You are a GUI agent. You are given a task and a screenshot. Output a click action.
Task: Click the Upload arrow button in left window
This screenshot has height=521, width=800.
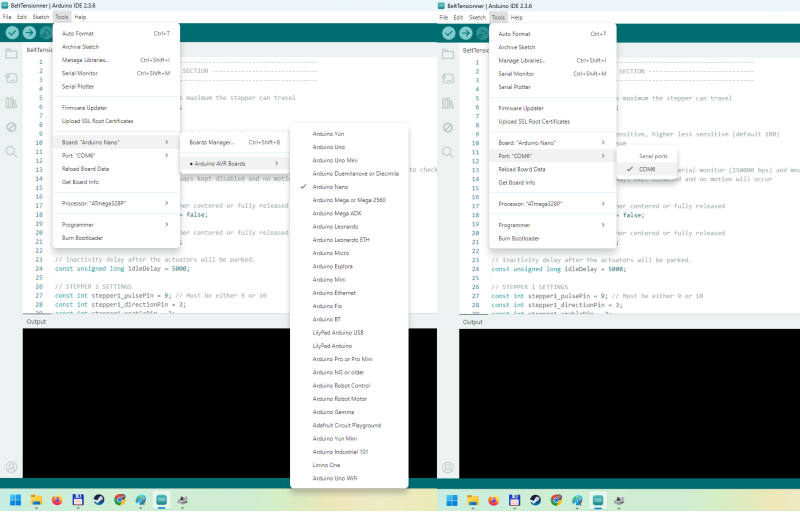click(29, 33)
